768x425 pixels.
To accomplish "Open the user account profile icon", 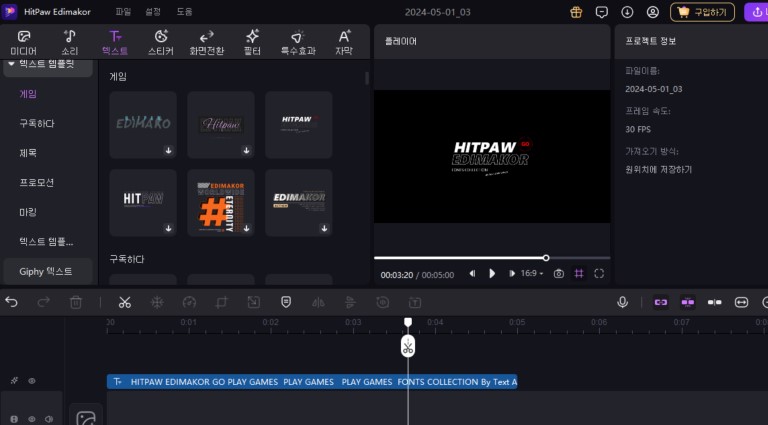I will pos(653,13).
